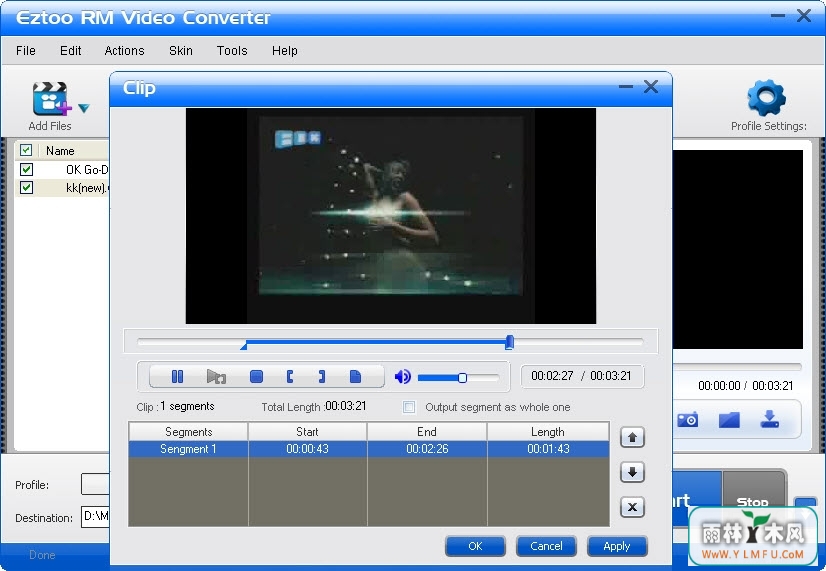Play the selected segment button
826x571 pixels.
tap(216, 376)
